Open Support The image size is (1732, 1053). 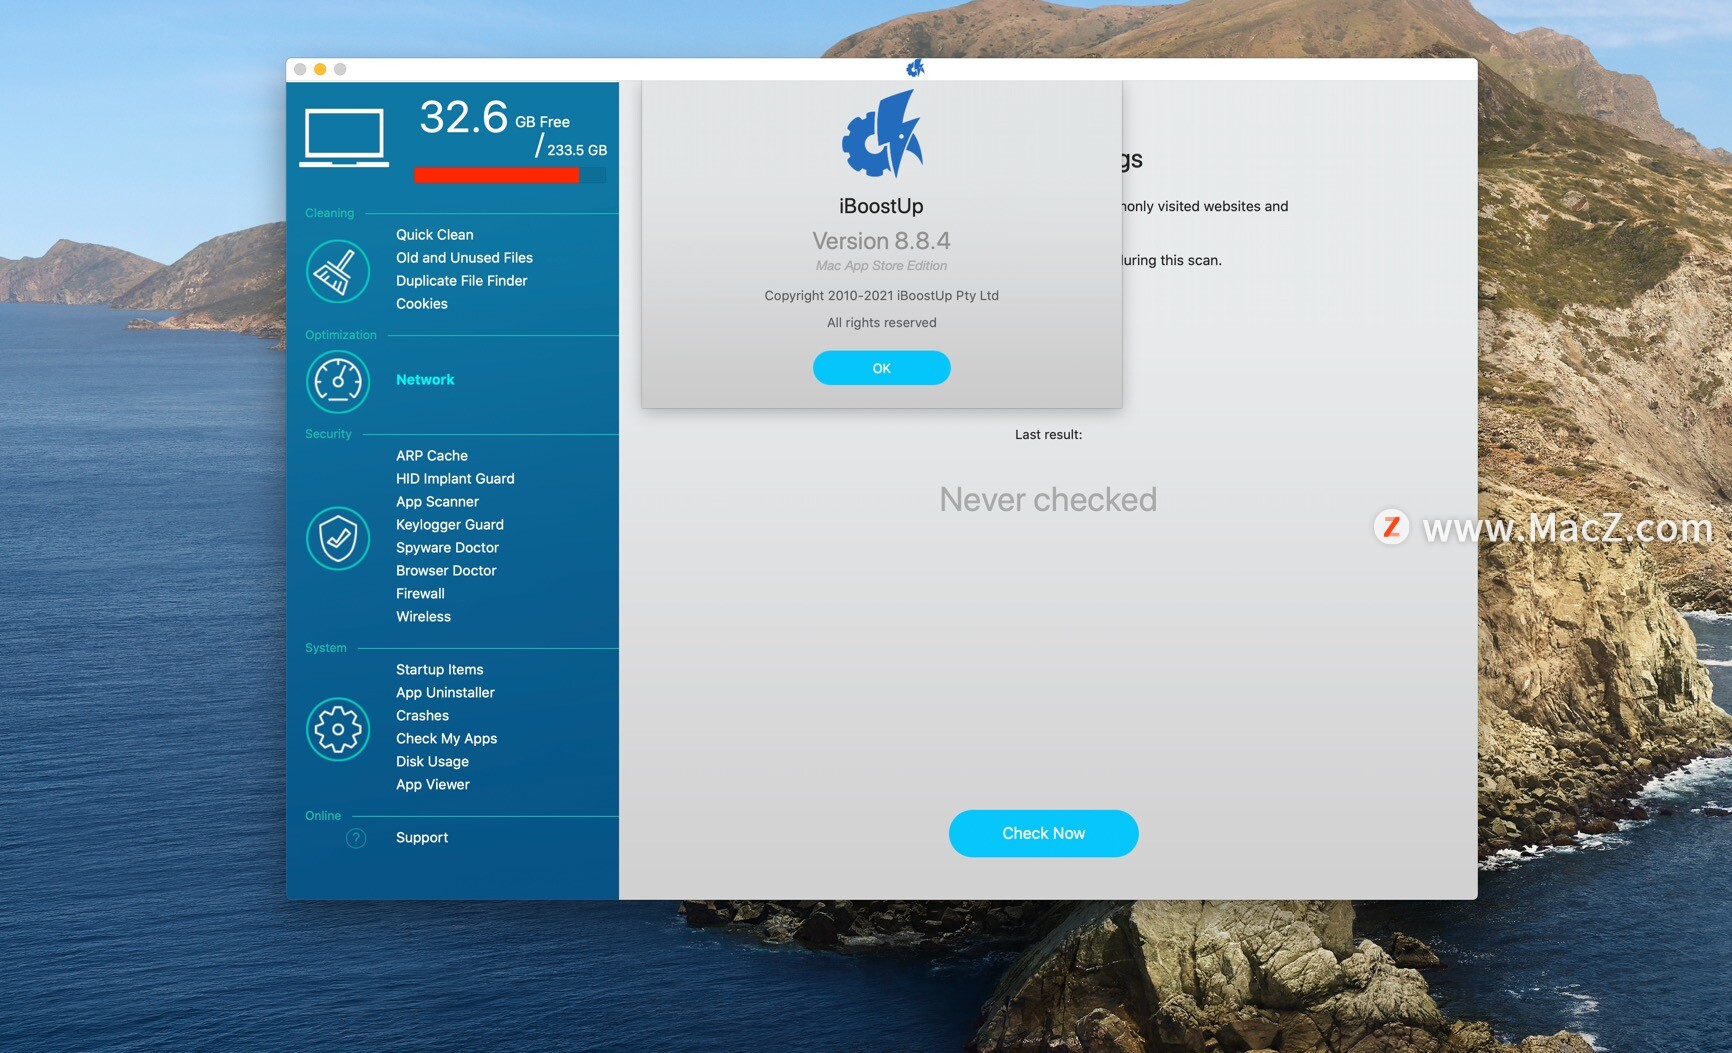[x=422, y=838]
